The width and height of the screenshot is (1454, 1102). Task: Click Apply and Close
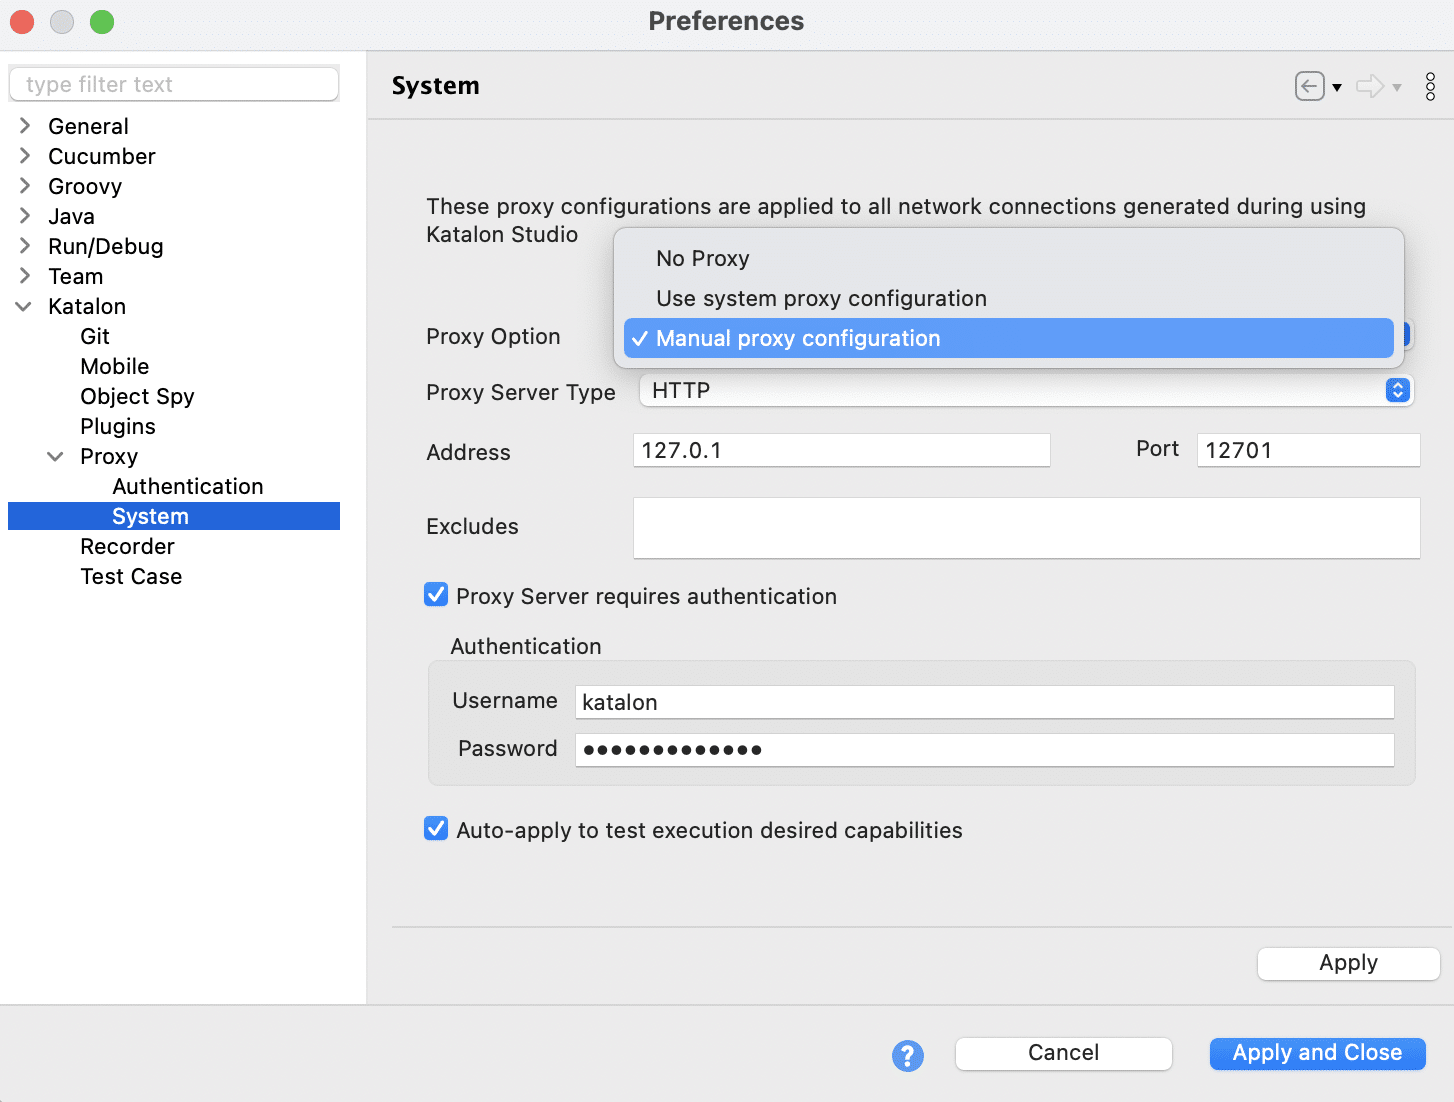pyautogui.click(x=1317, y=1053)
